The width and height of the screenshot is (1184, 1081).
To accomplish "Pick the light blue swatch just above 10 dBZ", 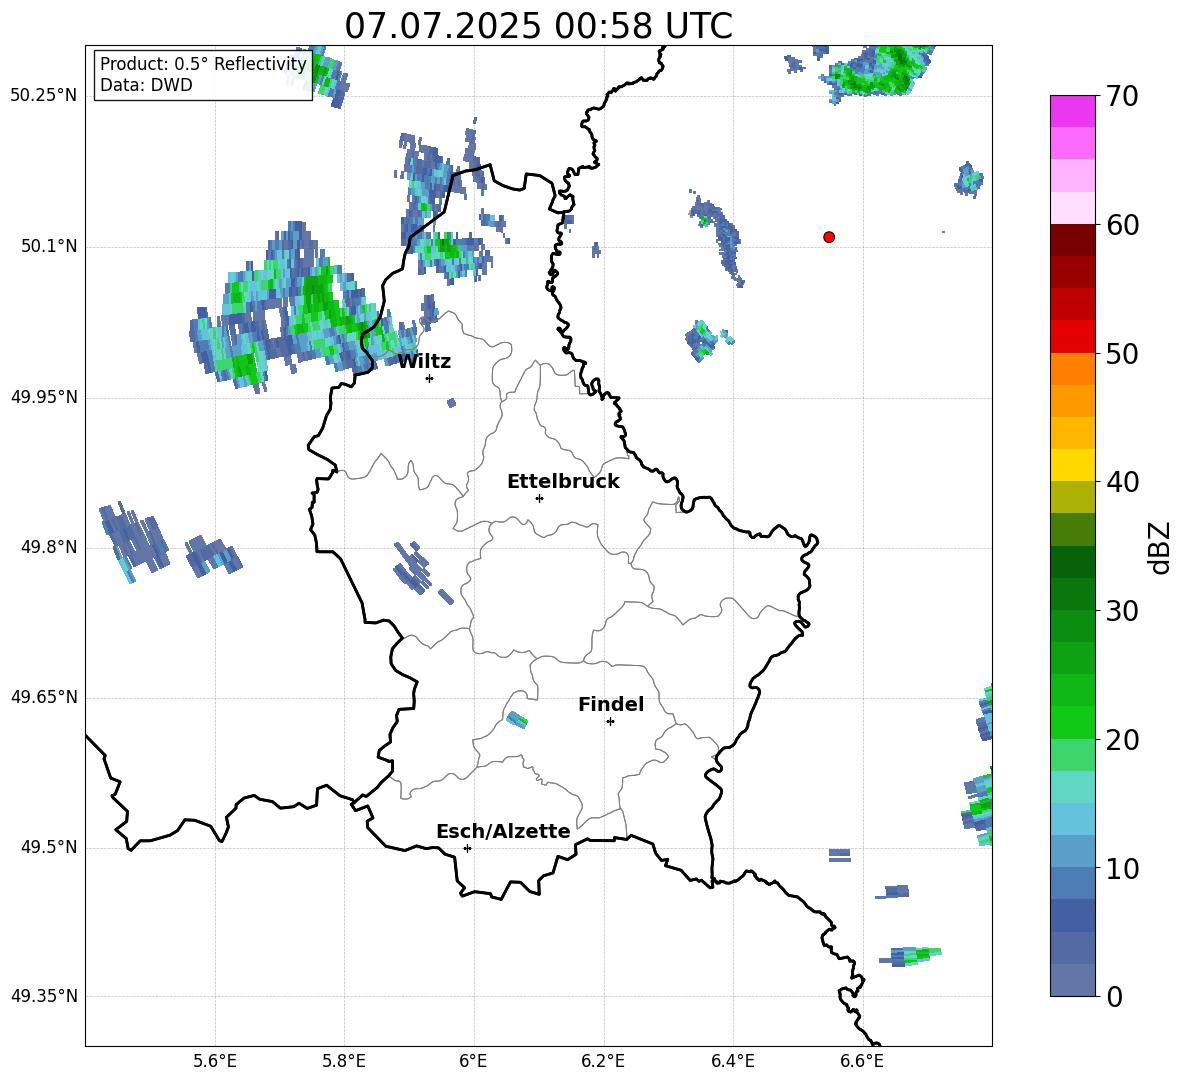I will (x=1072, y=851).
